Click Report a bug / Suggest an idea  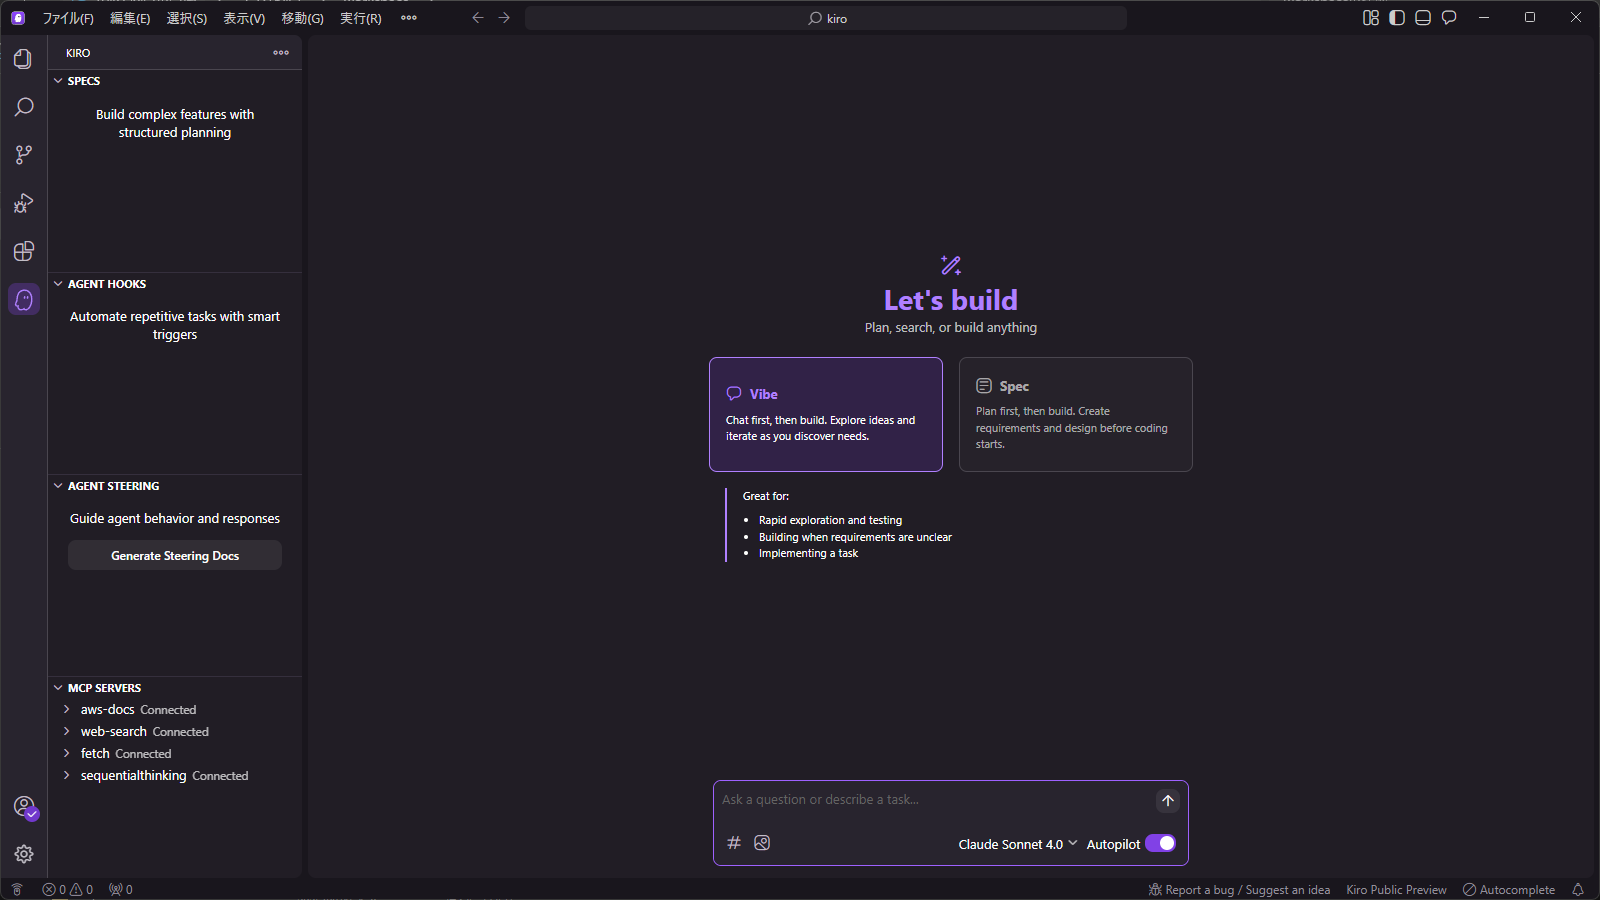point(1239,889)
